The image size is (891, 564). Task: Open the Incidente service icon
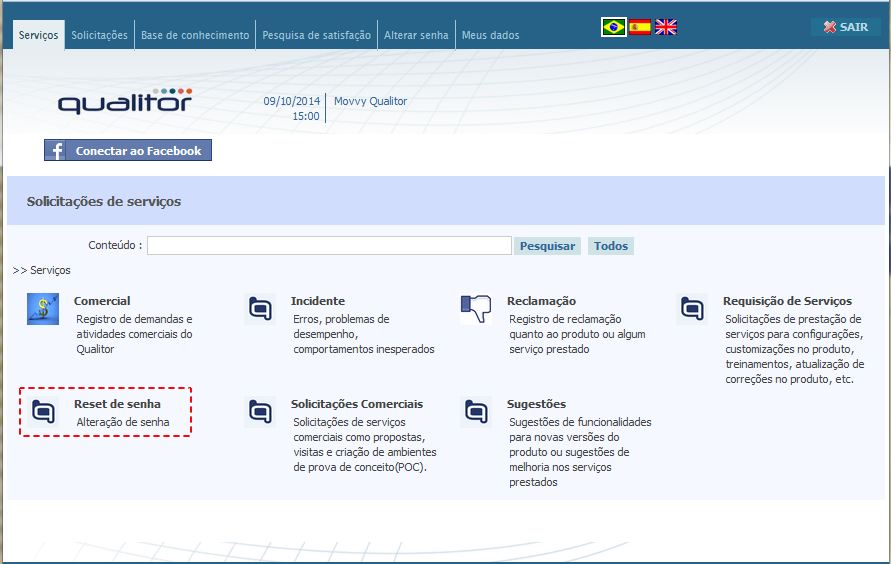coord(260,309)
